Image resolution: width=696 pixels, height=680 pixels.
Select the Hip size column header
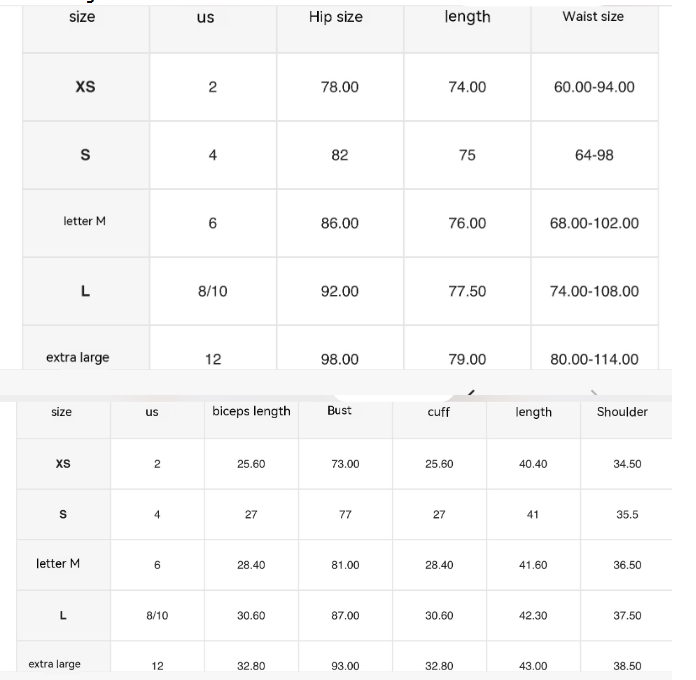(335, 17)
